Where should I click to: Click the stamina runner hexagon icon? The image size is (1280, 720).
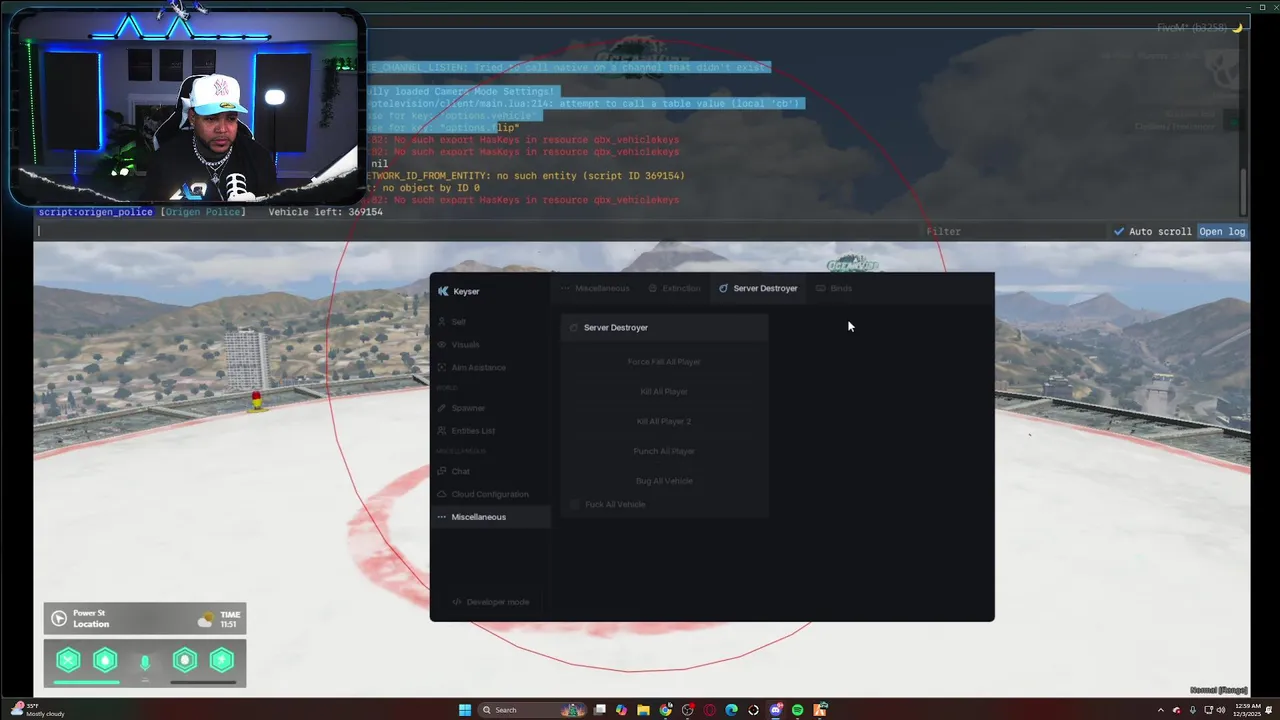pyautogui.click(x=222, y=660)
